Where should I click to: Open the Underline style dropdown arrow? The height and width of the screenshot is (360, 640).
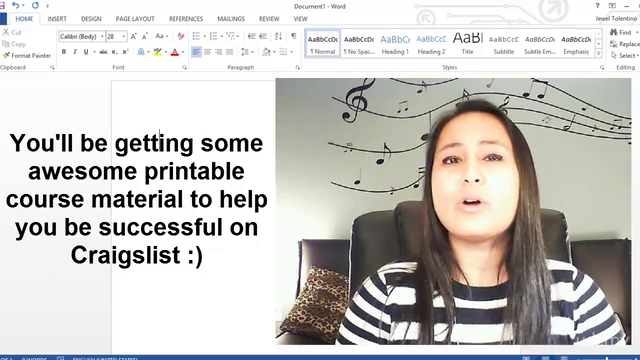(94, 52)
